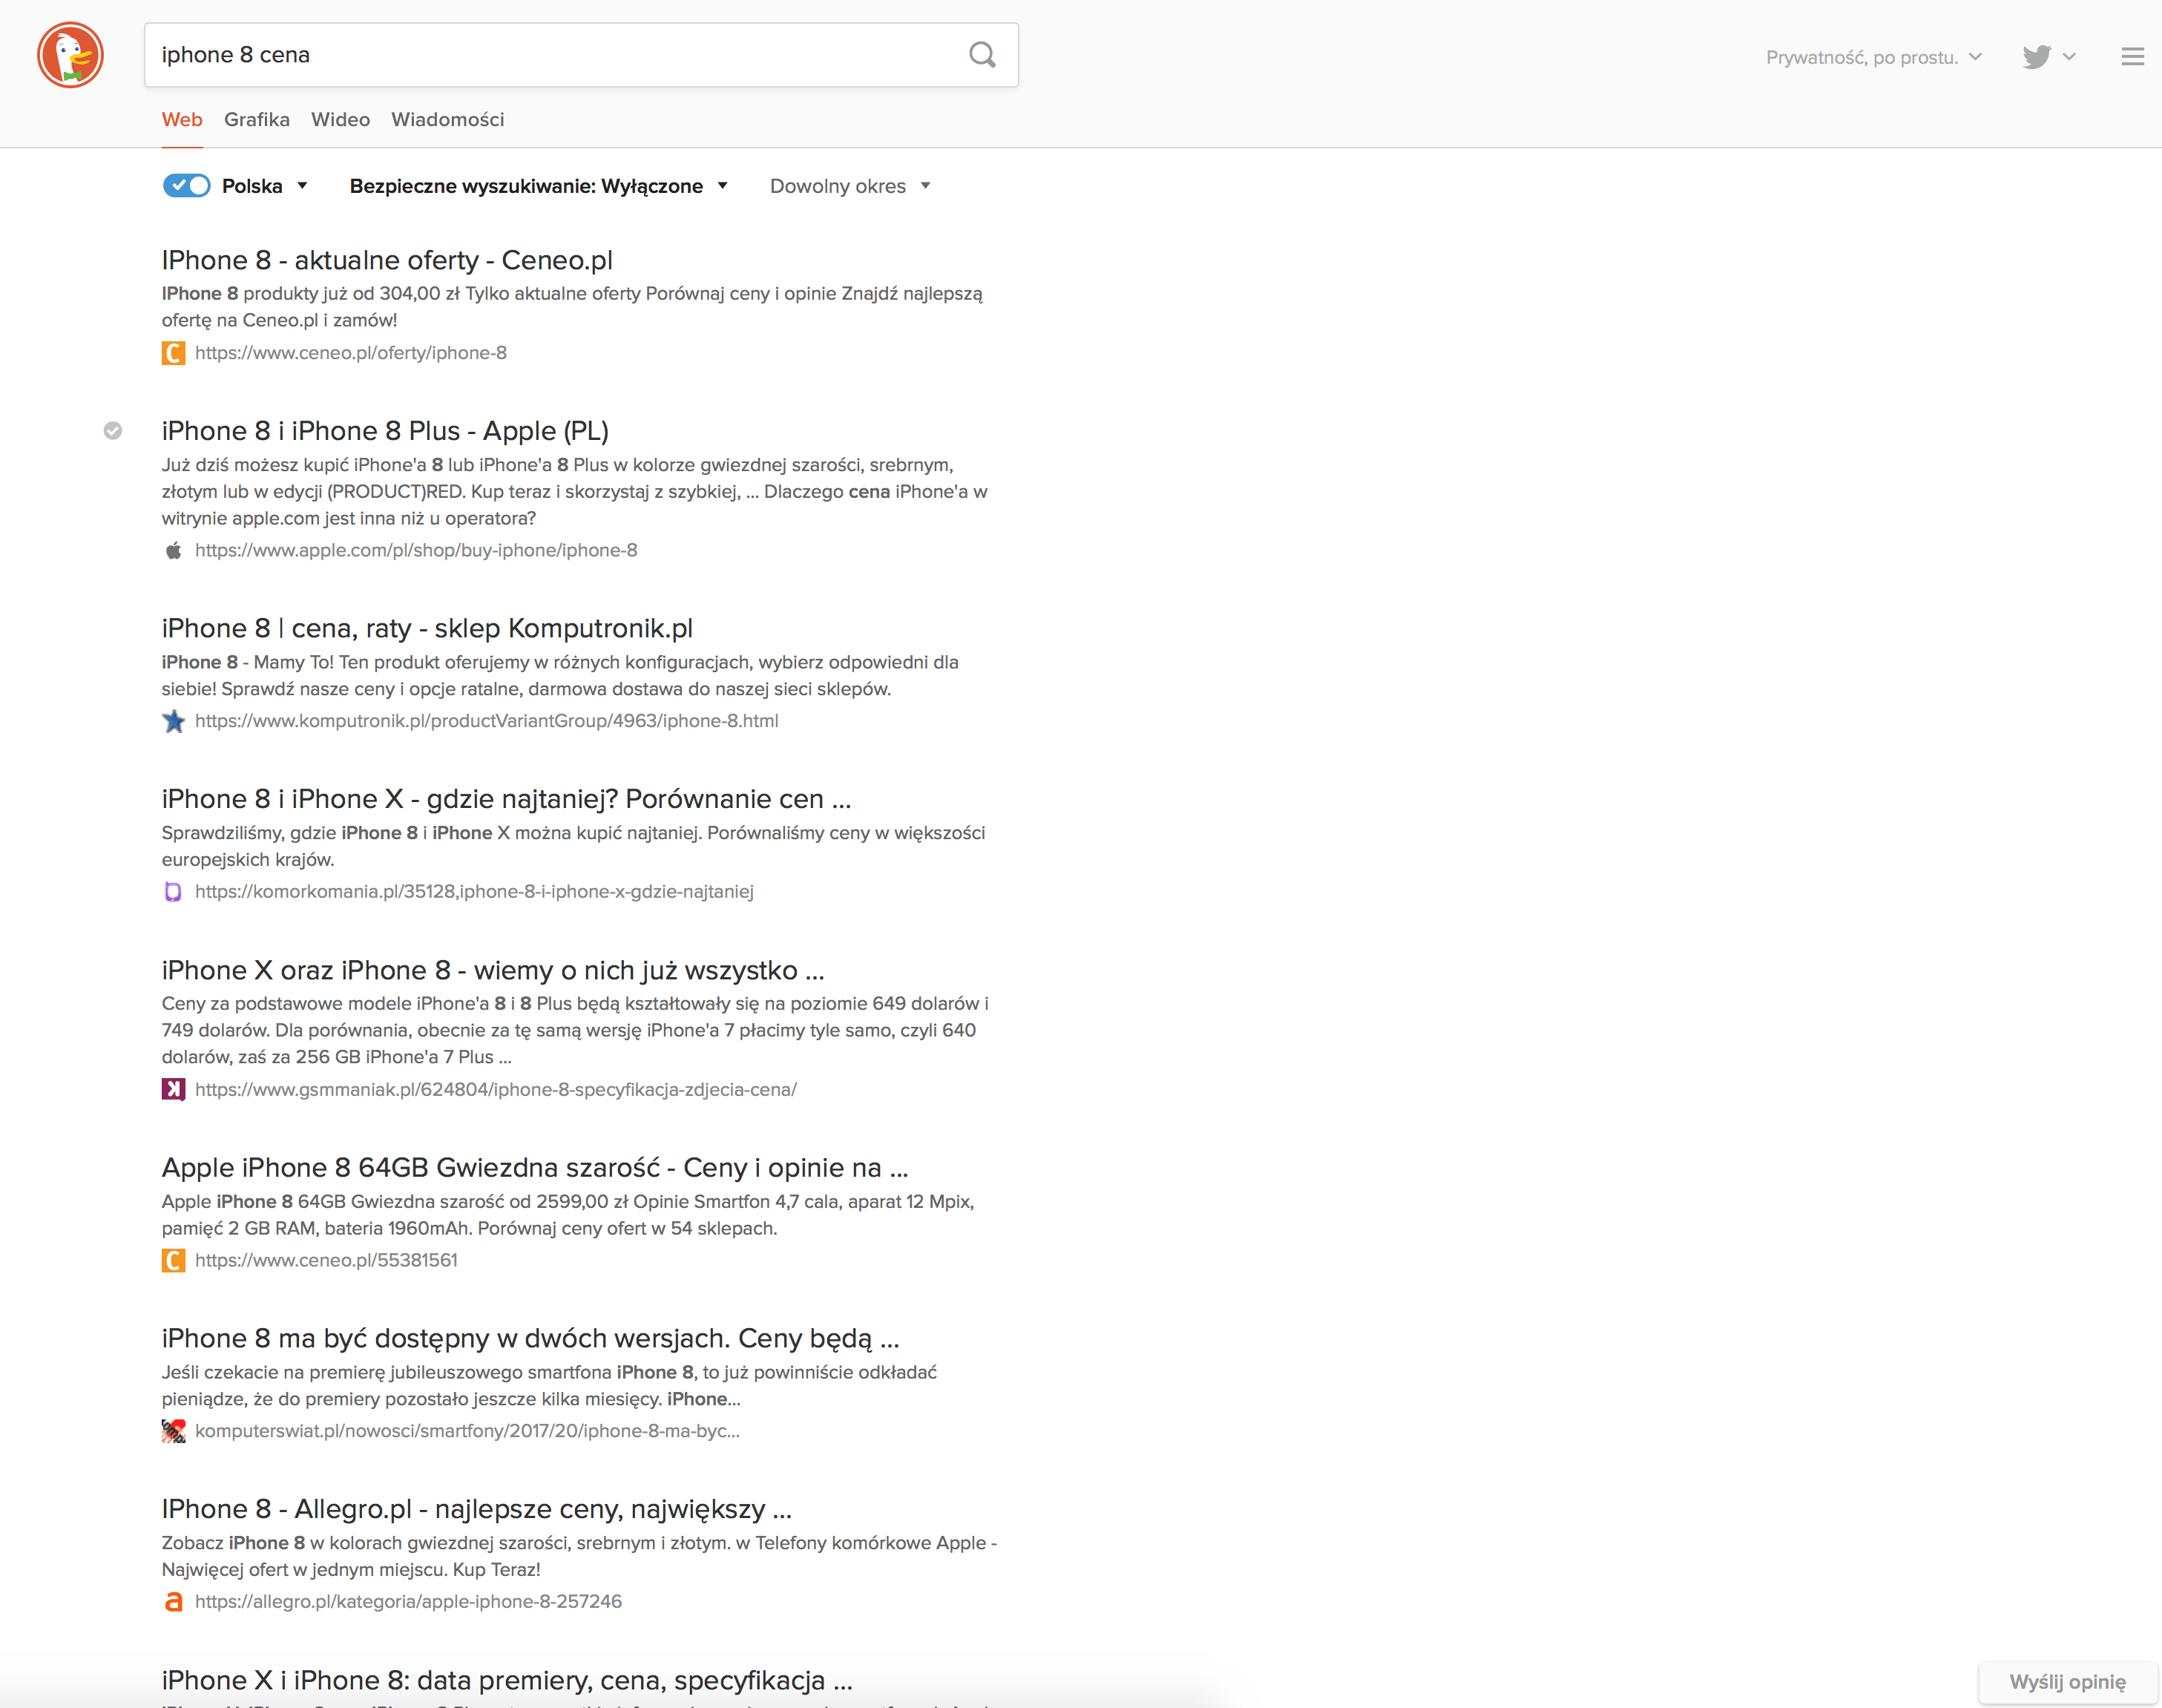Expand the Polska region dropdown

265,186
